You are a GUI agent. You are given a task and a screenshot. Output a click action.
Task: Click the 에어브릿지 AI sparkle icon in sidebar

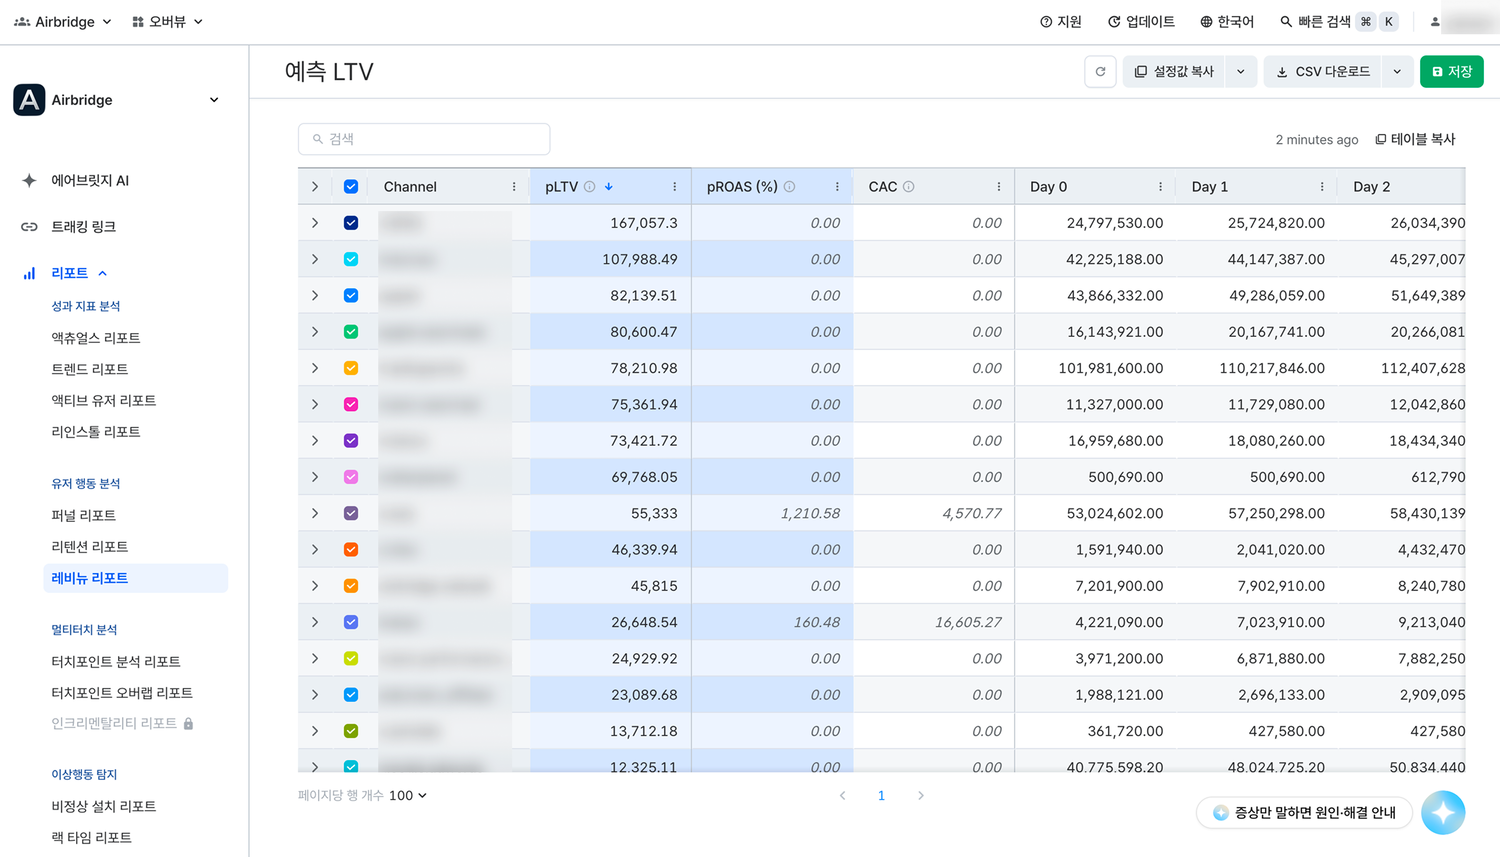(29, 180)
